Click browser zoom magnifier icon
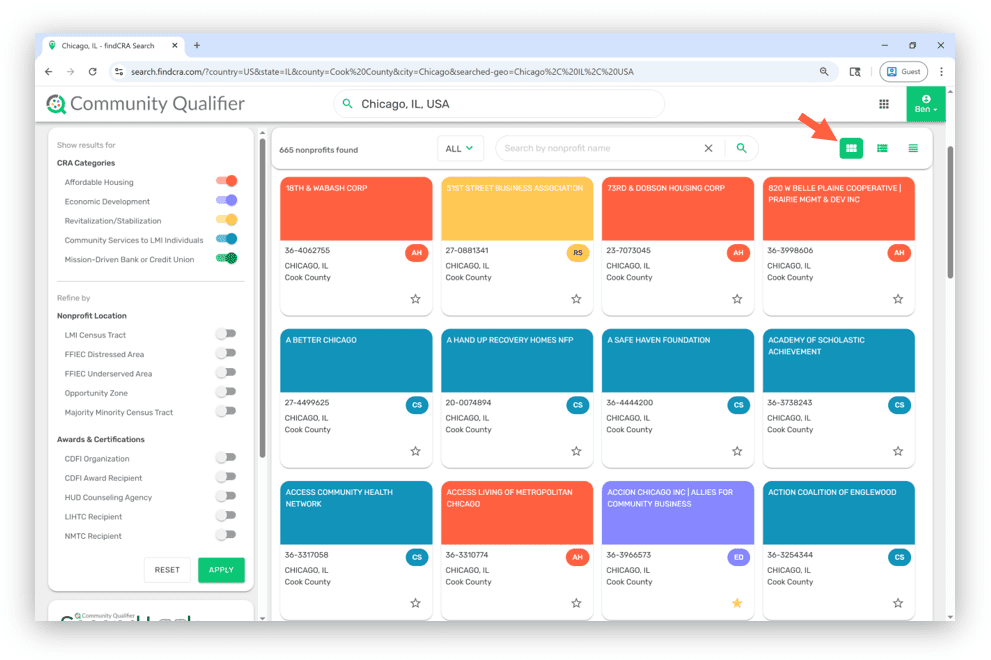Screen dimensions: 991x660 coord(824,71)
